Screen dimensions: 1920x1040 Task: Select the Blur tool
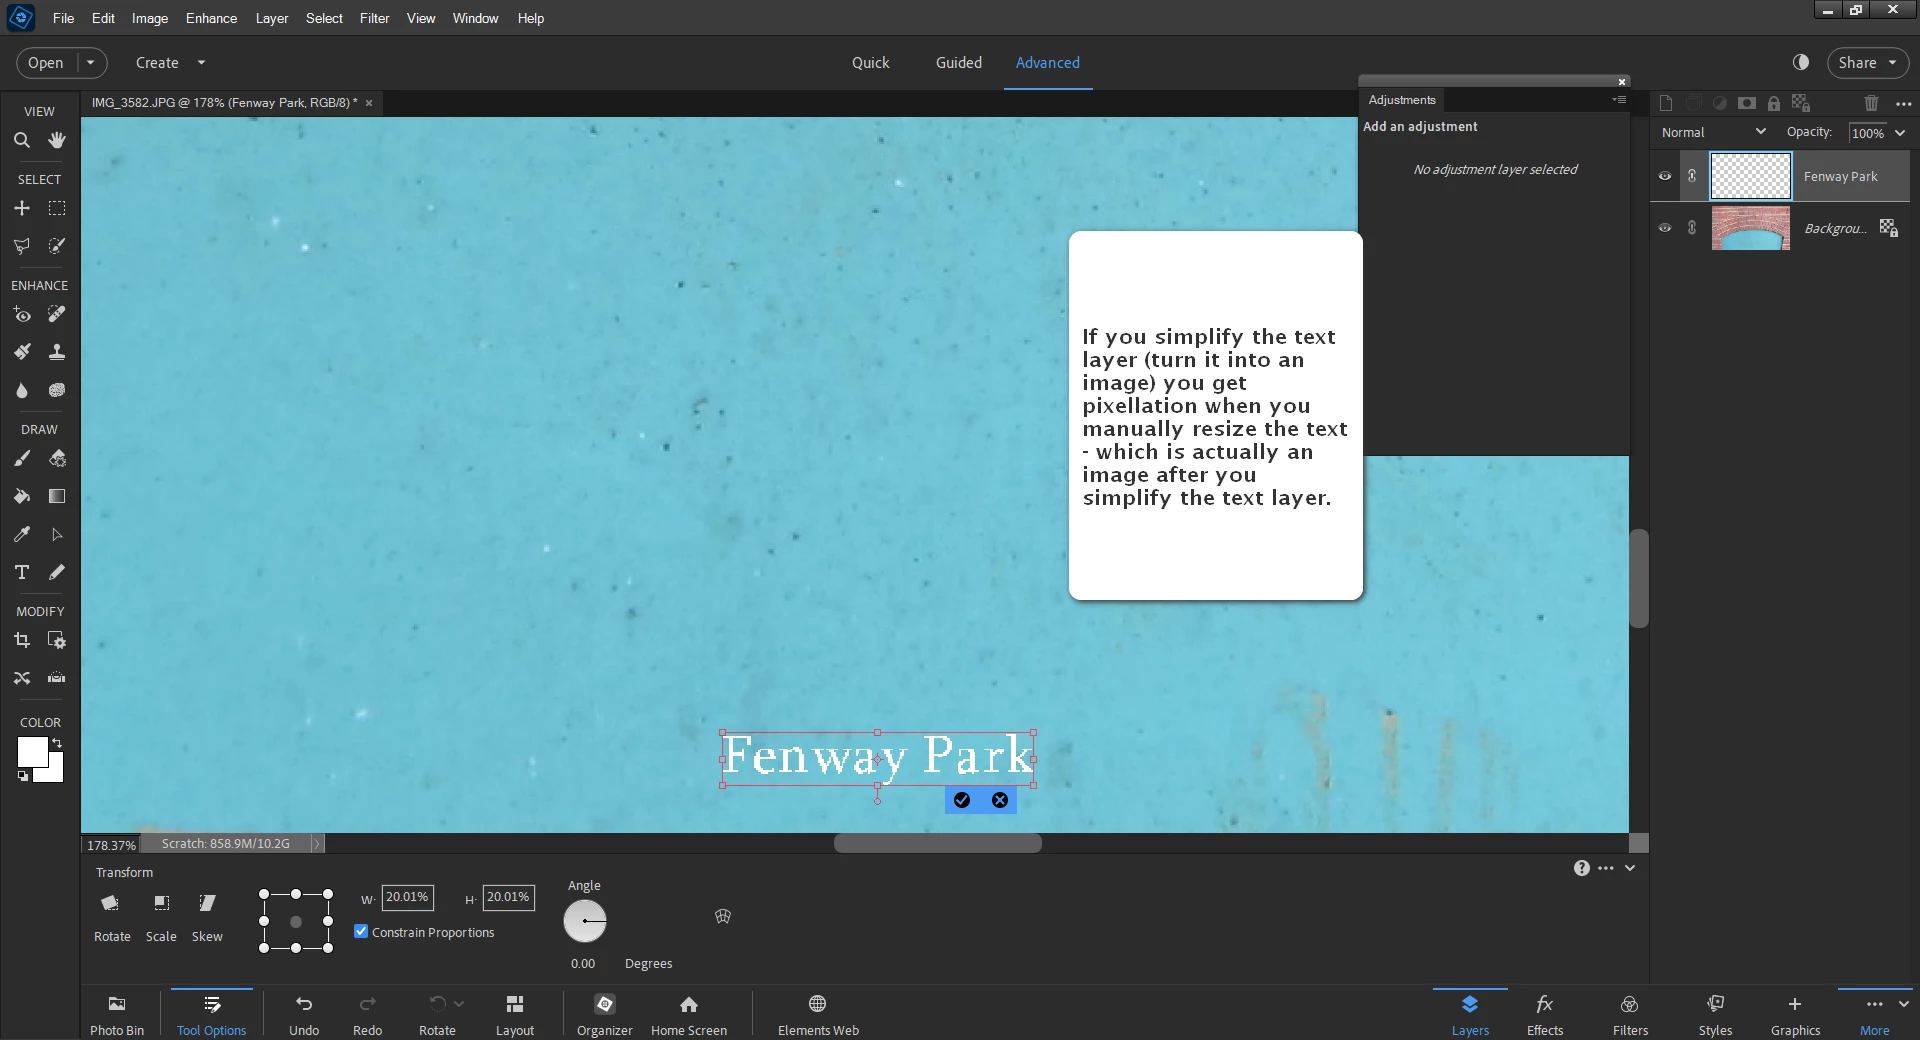pyautogui.click(x=22, y=390)
